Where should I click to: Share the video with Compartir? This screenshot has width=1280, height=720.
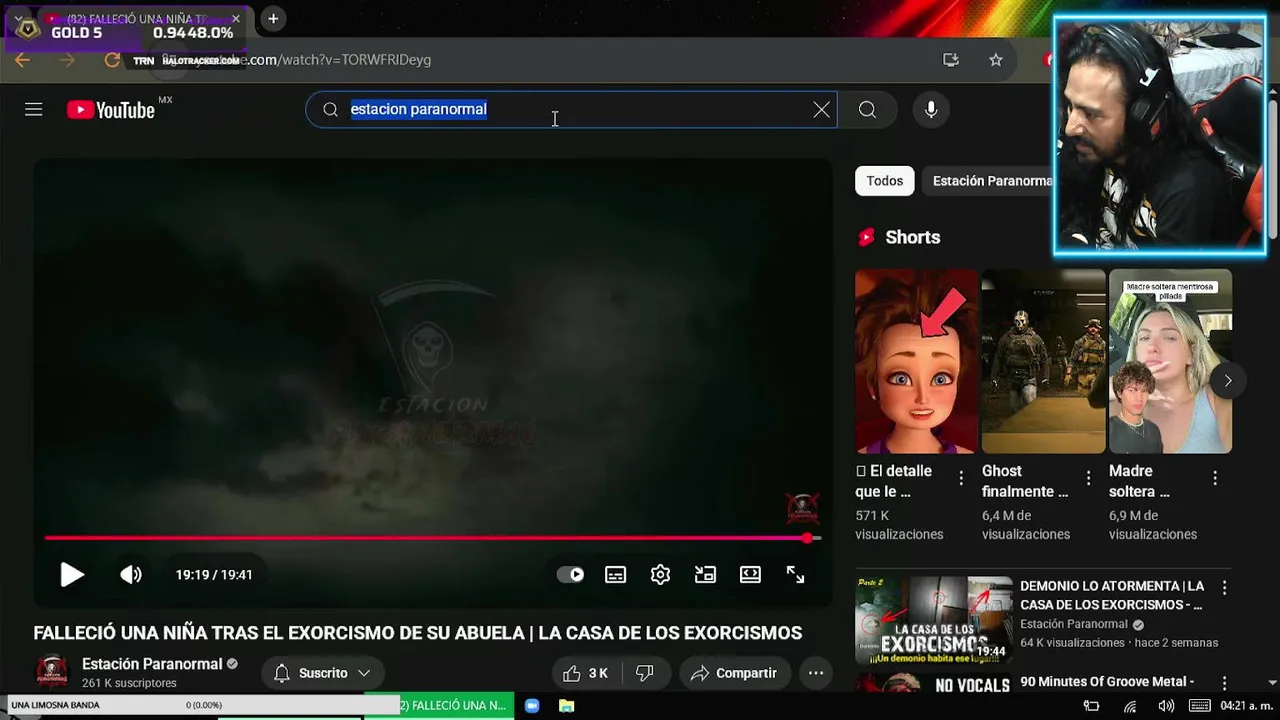coord(734,673)
